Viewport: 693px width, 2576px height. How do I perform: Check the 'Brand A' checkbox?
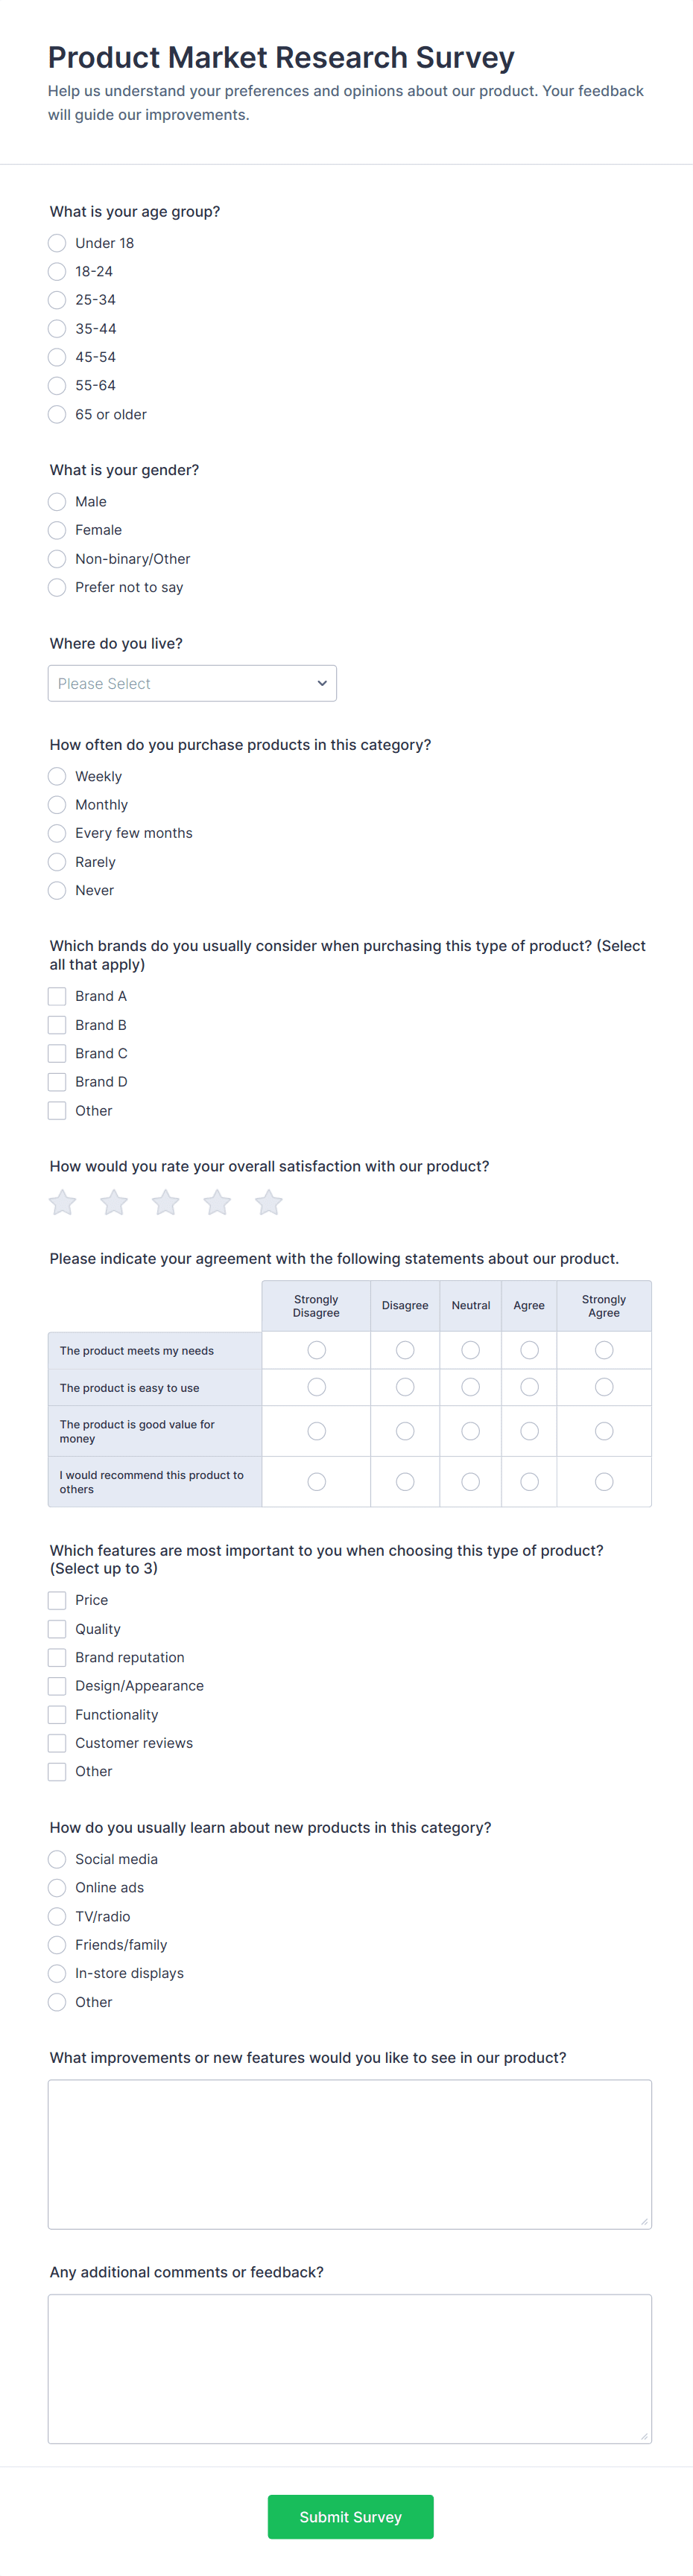[57, 995]
